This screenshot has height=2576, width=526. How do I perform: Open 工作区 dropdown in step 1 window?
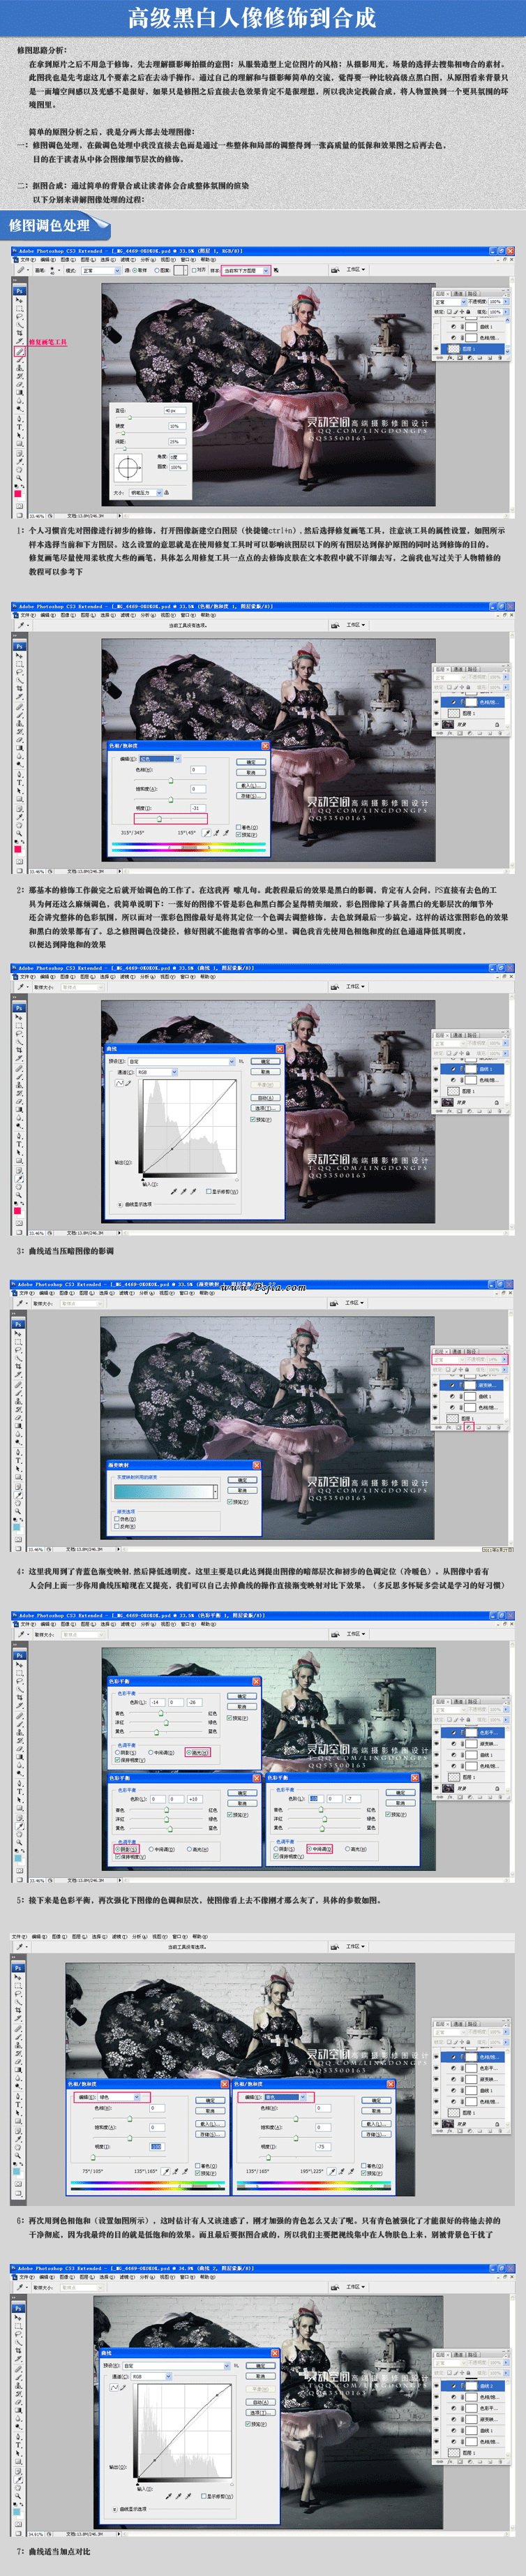[355, 269]
